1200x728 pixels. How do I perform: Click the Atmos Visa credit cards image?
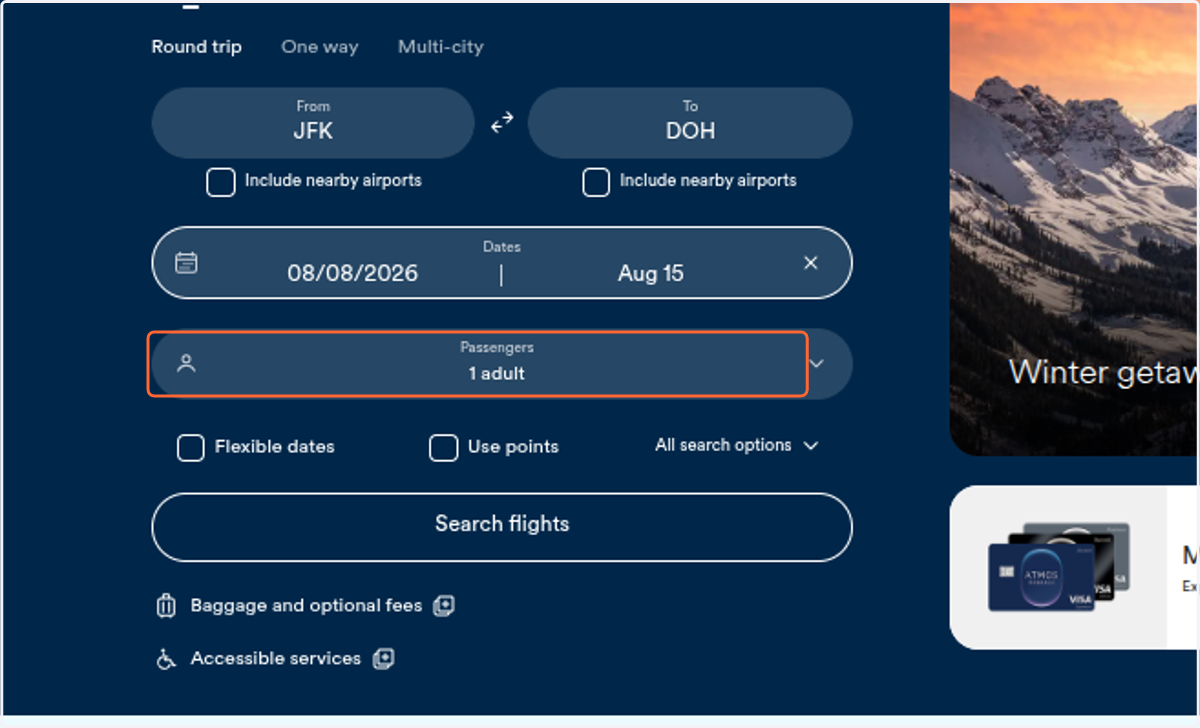click(1058, 567)
